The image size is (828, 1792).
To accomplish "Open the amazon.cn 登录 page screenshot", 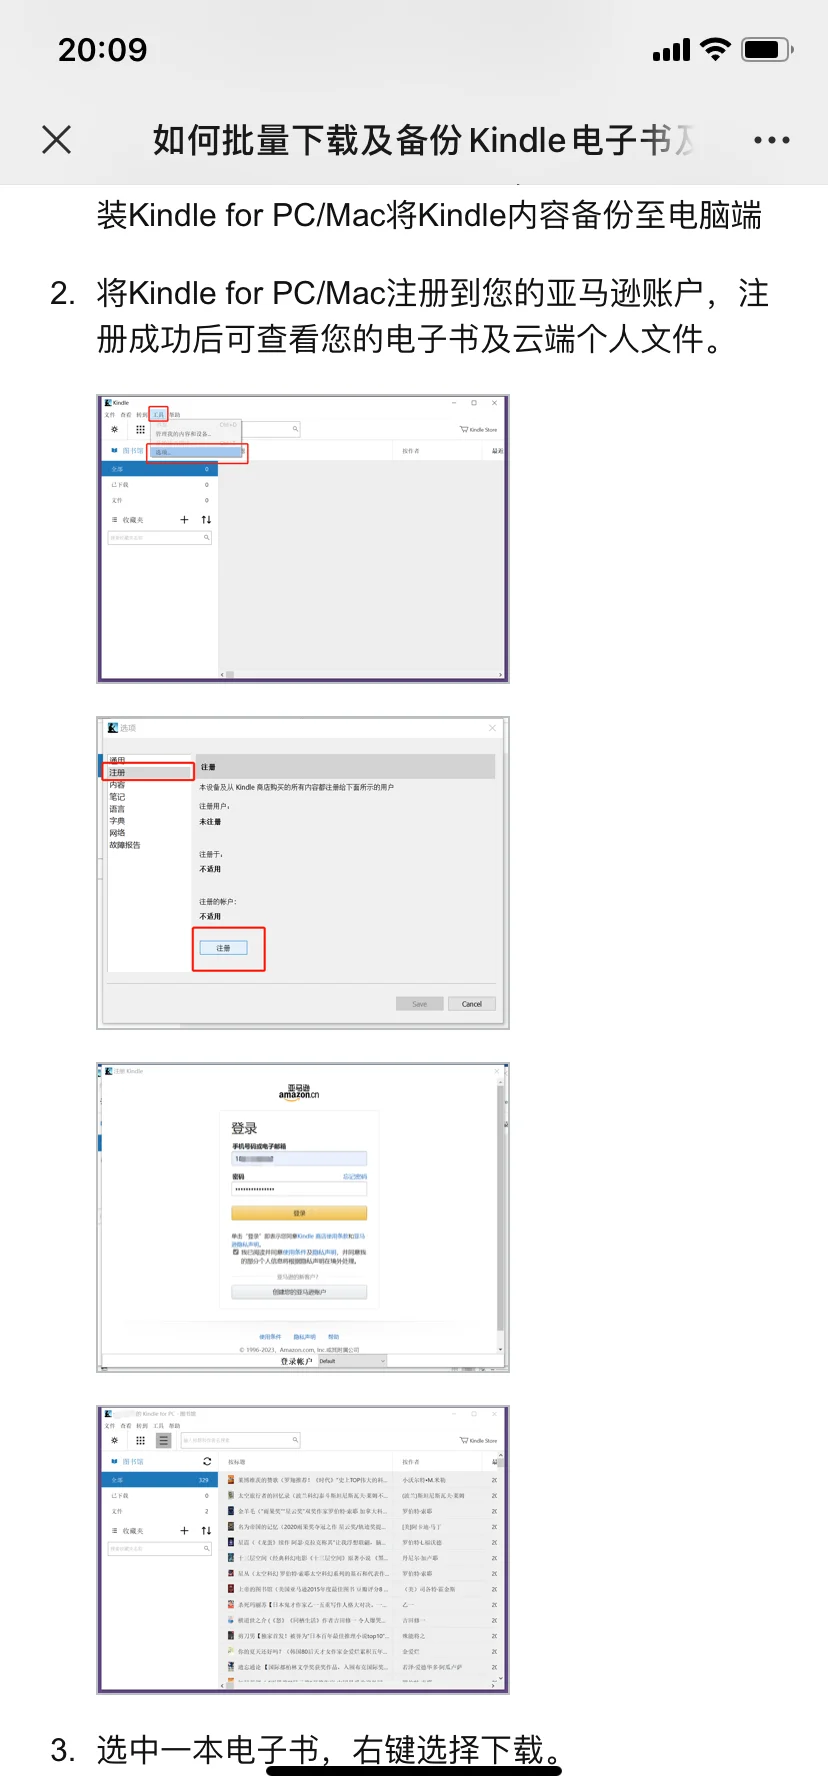I will (303, 1217).
